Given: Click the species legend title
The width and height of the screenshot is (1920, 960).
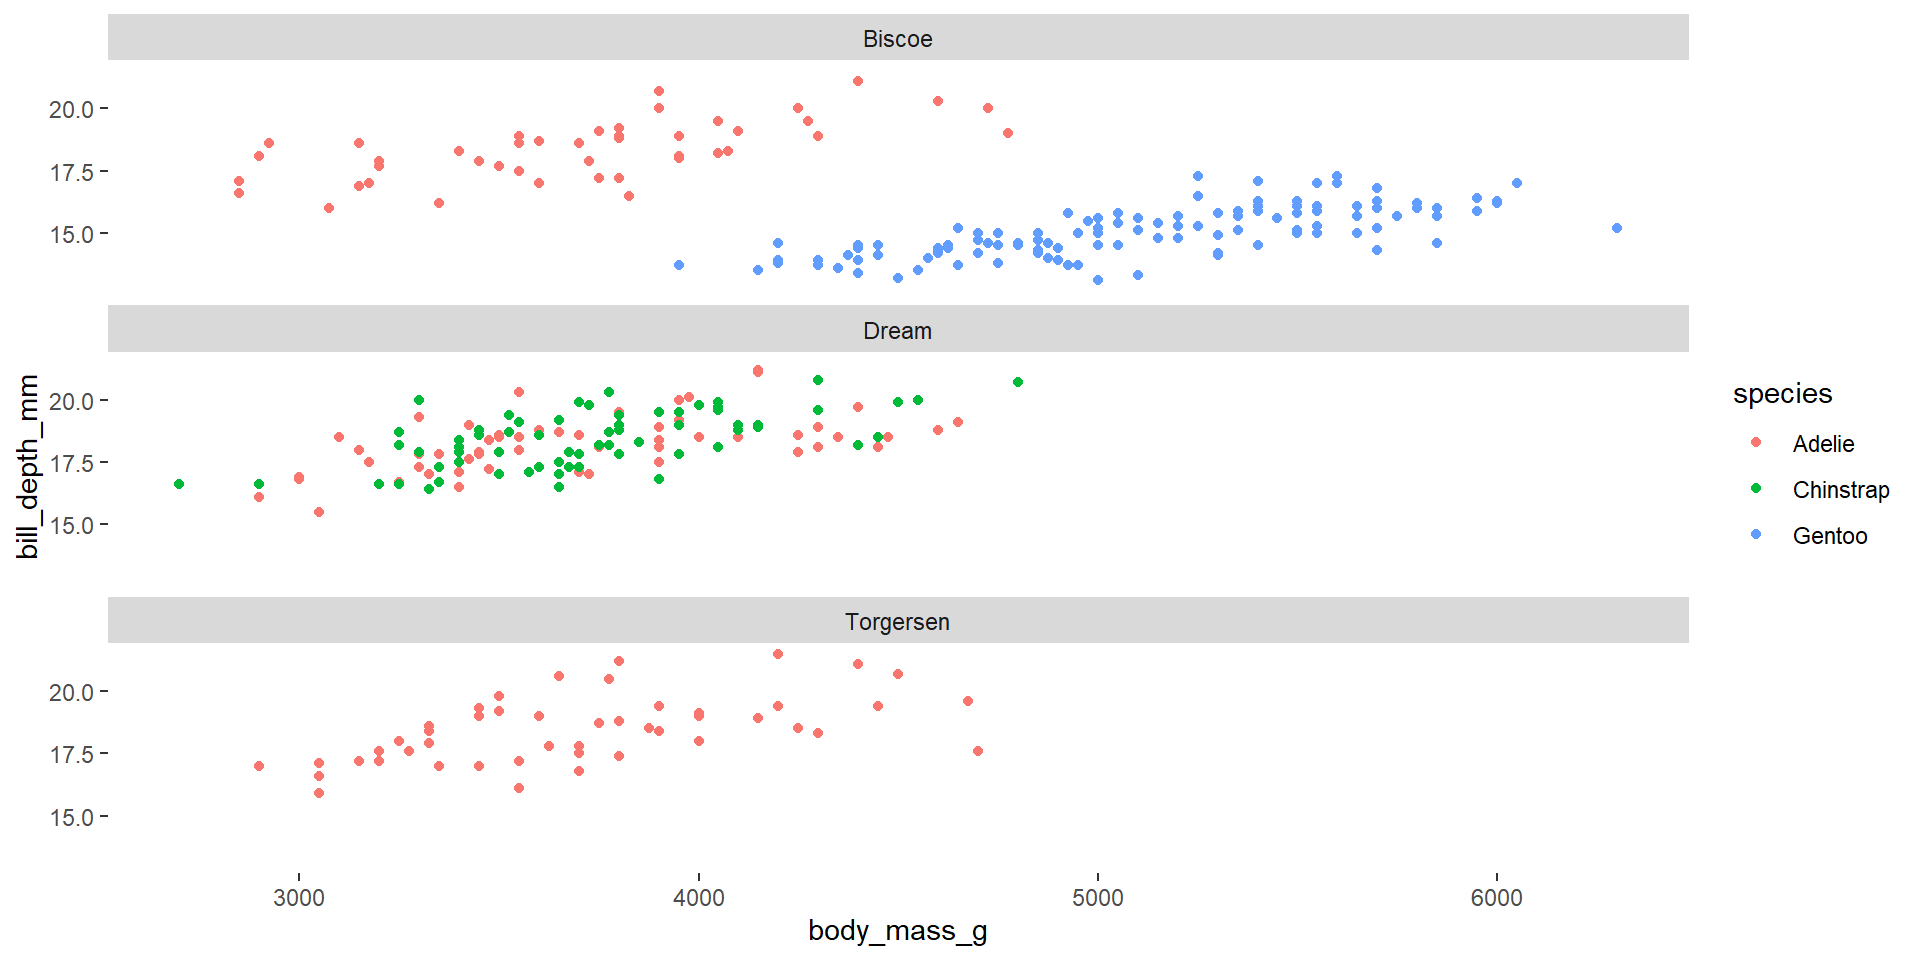Looking at the screenshot, I should [x=1782, y=394].
